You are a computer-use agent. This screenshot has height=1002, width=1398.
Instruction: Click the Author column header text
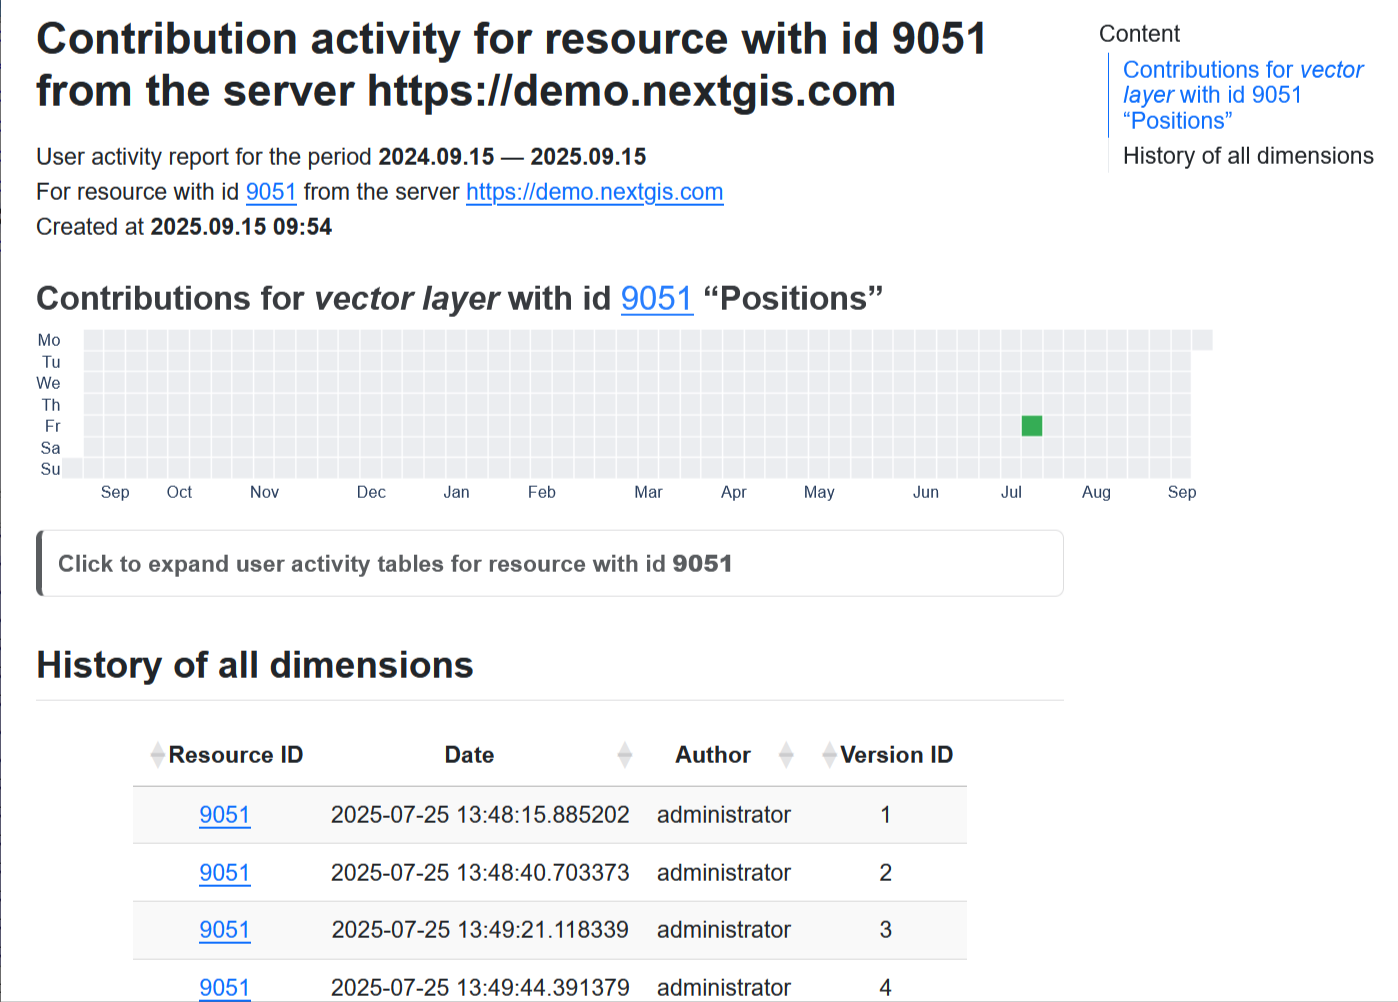(712, 755)
